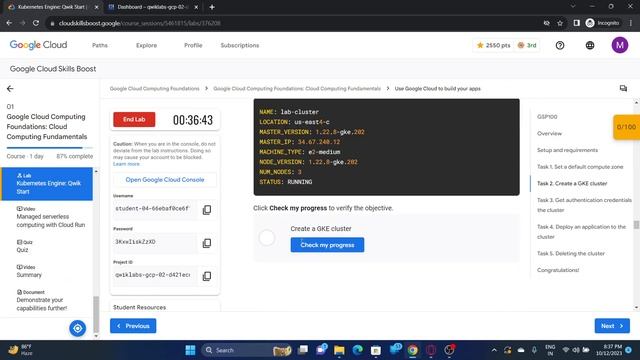Open Google Cloud Computing Foundations breadcrumb
This screenshot has width=640, height=360.
155,89
